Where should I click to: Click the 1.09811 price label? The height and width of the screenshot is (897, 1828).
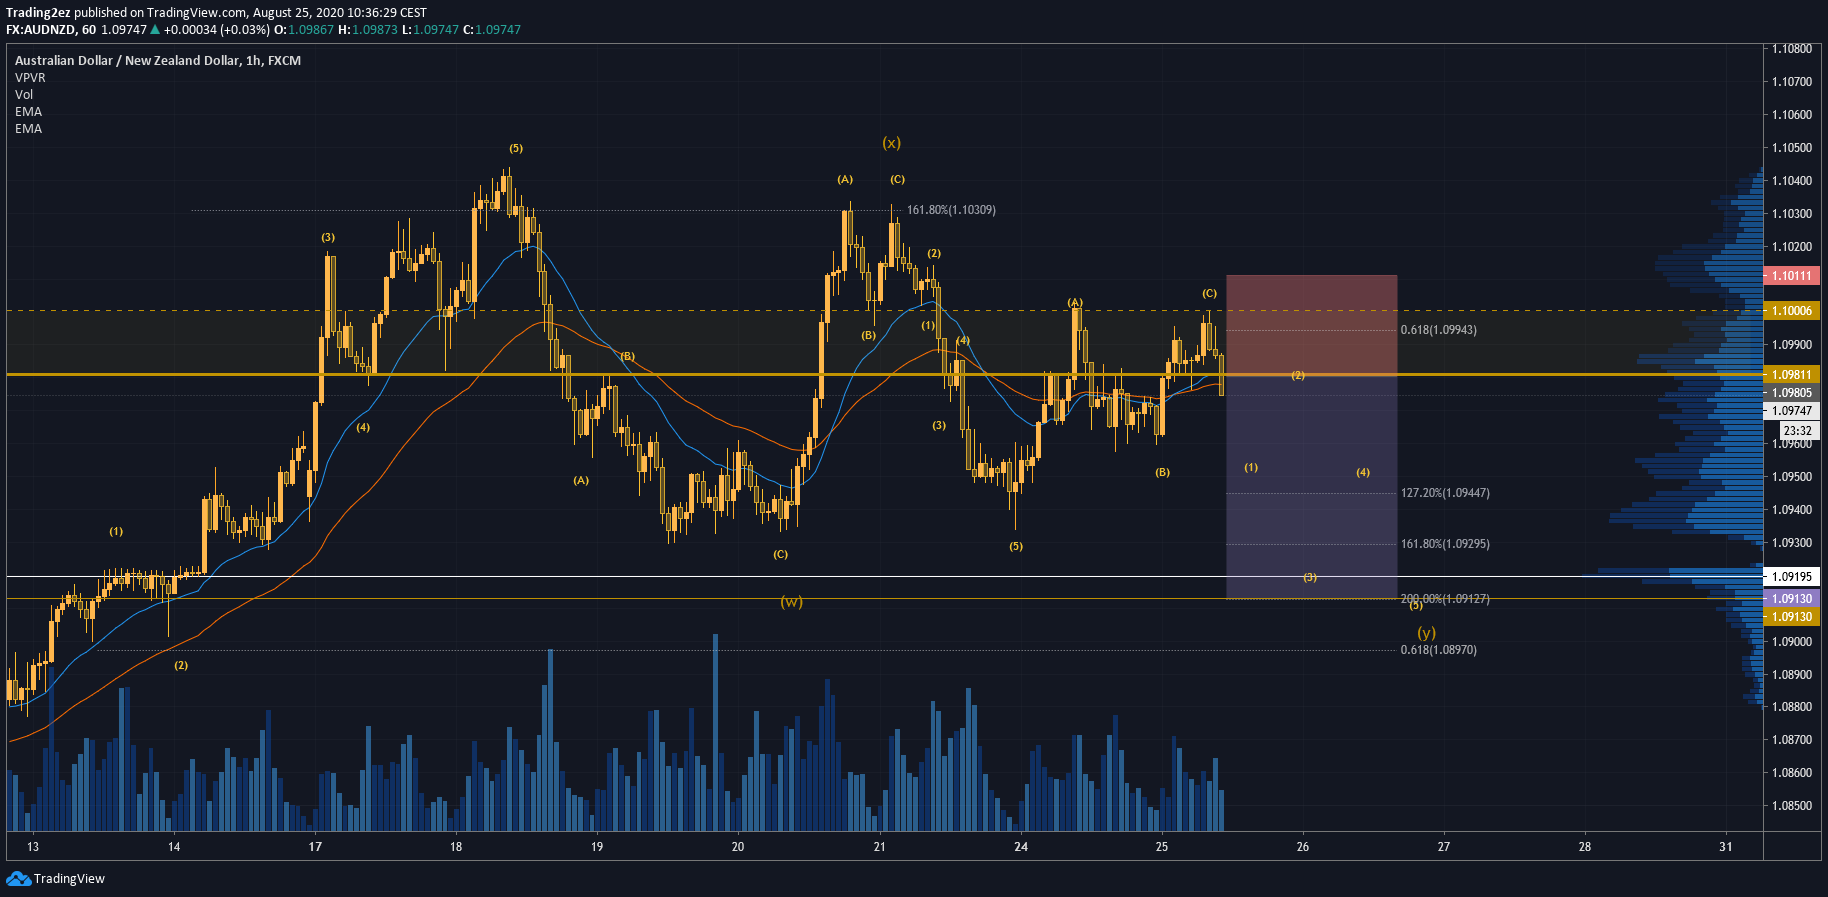click(1791, 375)
